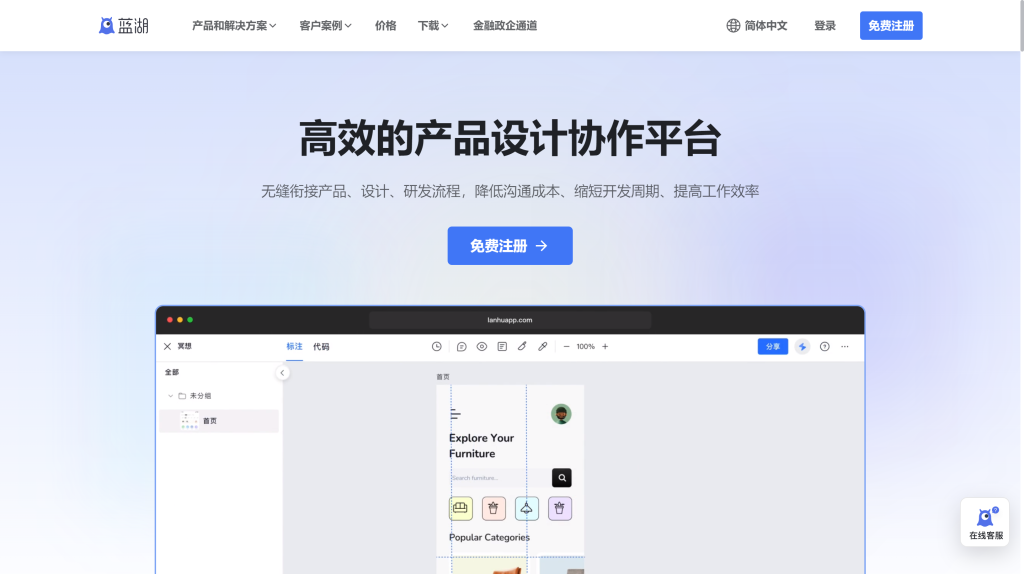Click the lightning bolt icon beside 分享
The image size is (1024, 574).
click(x=802, y=347)
